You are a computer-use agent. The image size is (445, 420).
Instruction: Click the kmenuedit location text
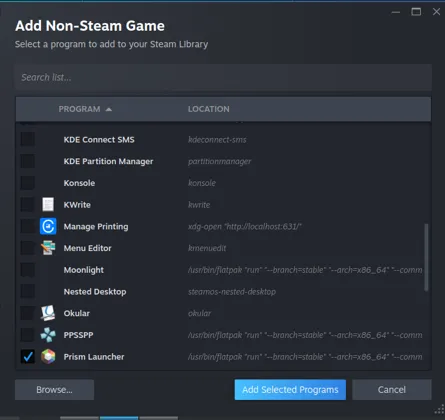[x=207, y=248]
